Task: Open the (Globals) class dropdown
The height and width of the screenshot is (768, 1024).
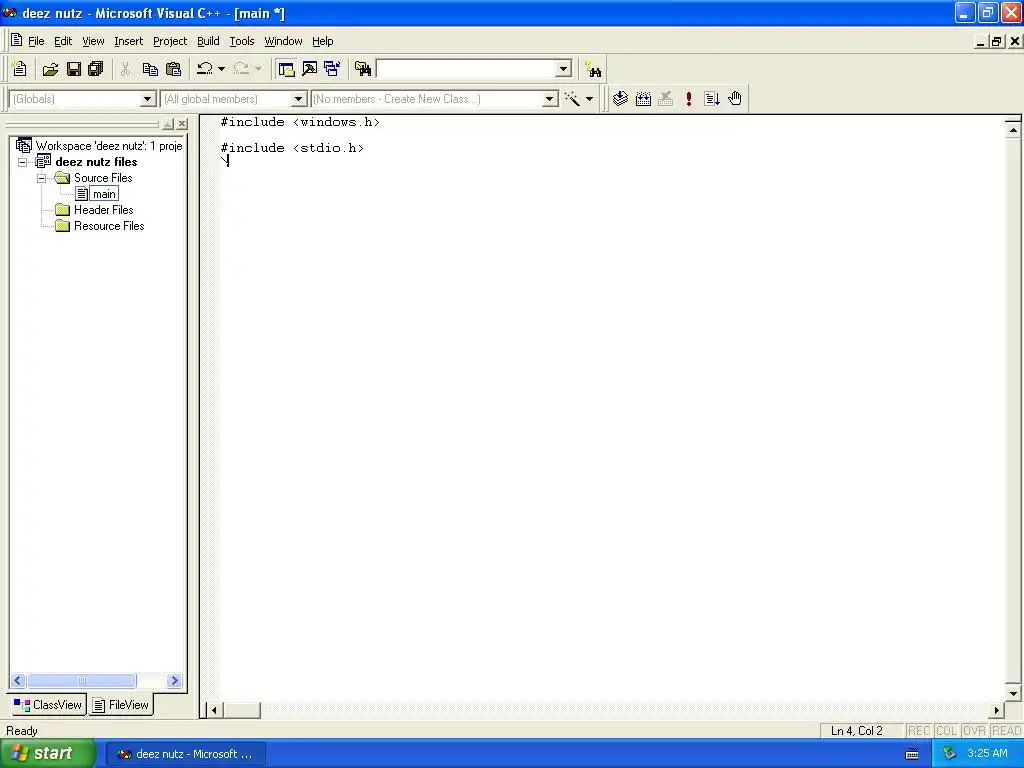Action: (x=148, y=99)
